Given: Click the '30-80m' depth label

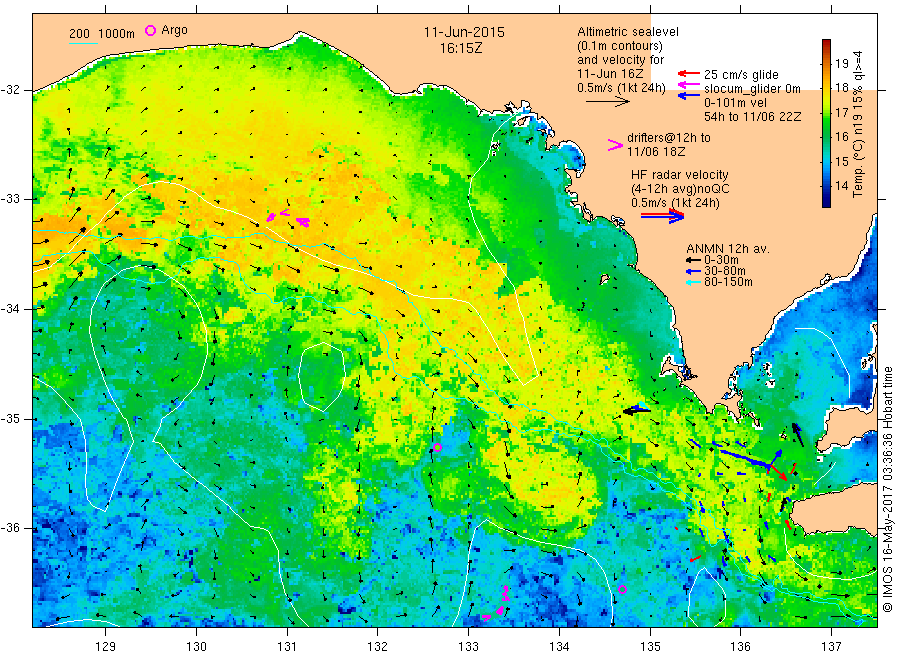Looking at the screenshot, I should [724, 271].
